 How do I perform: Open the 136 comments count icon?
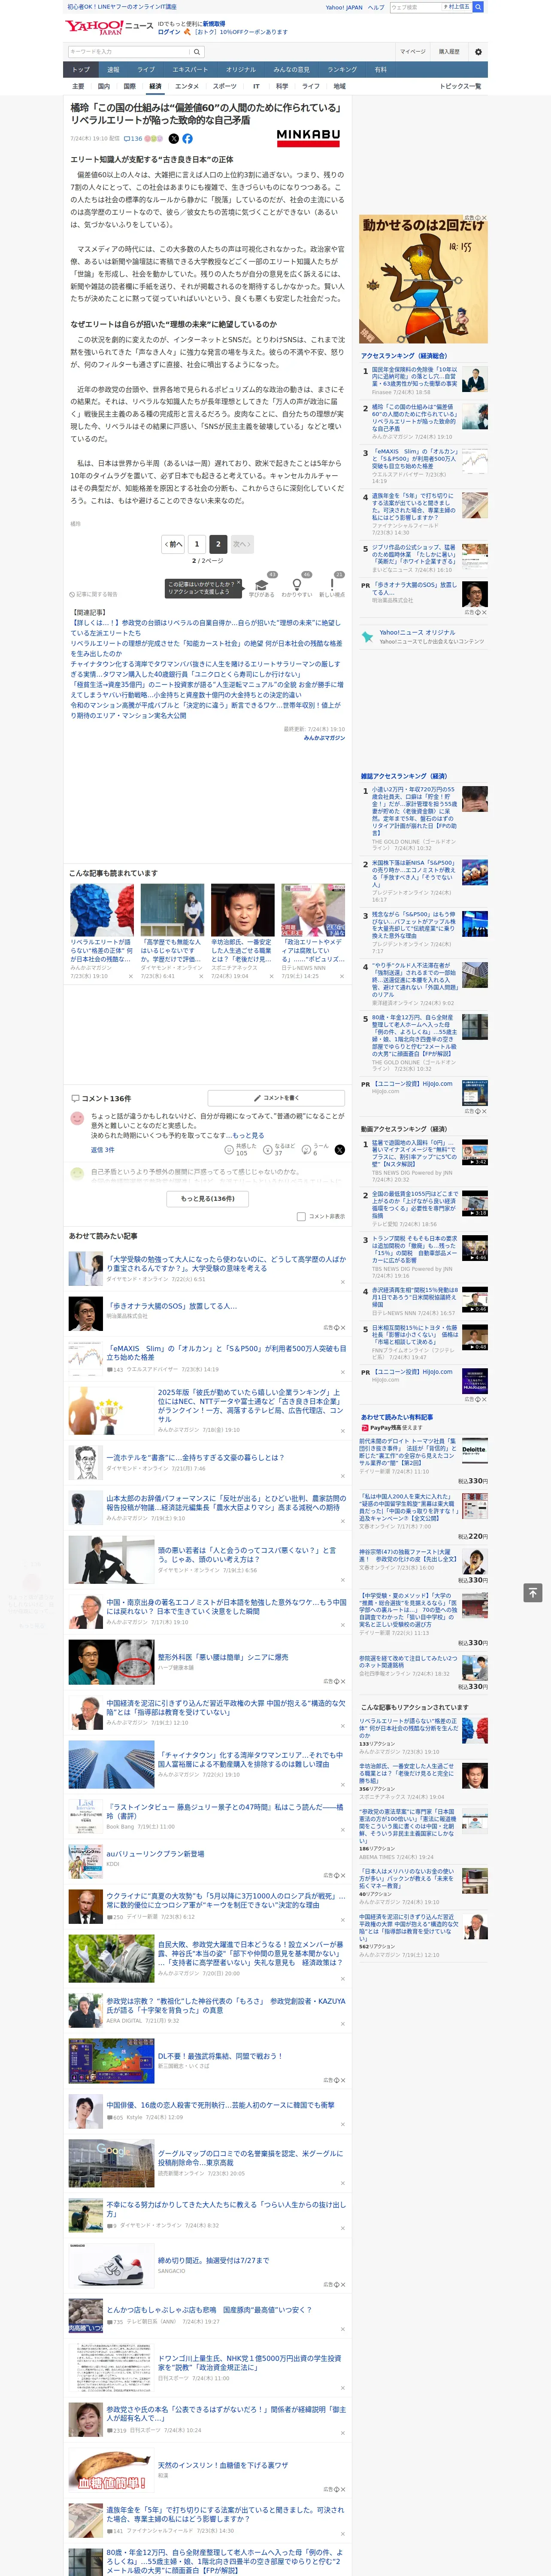click(133, 139)
